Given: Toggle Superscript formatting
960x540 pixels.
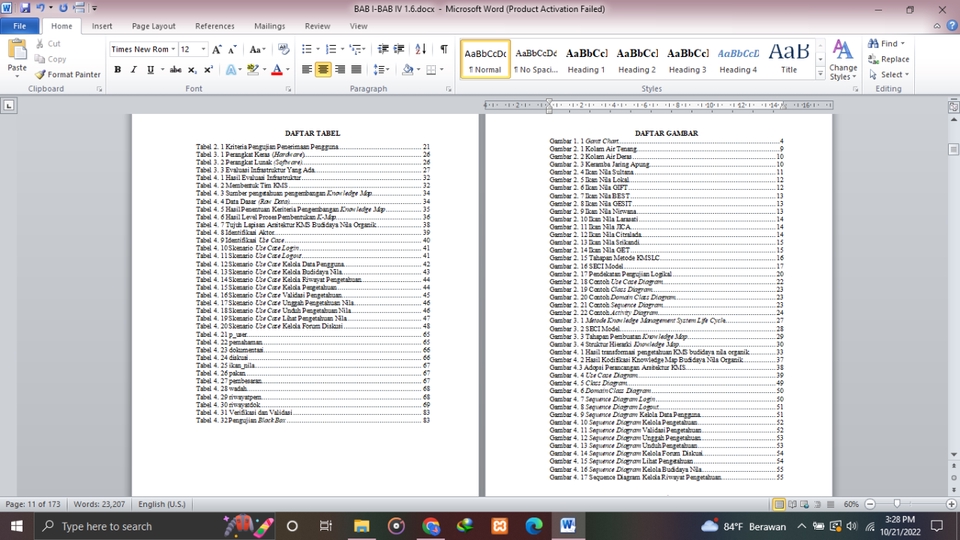Looking at the screenshot, I should 208,70.
